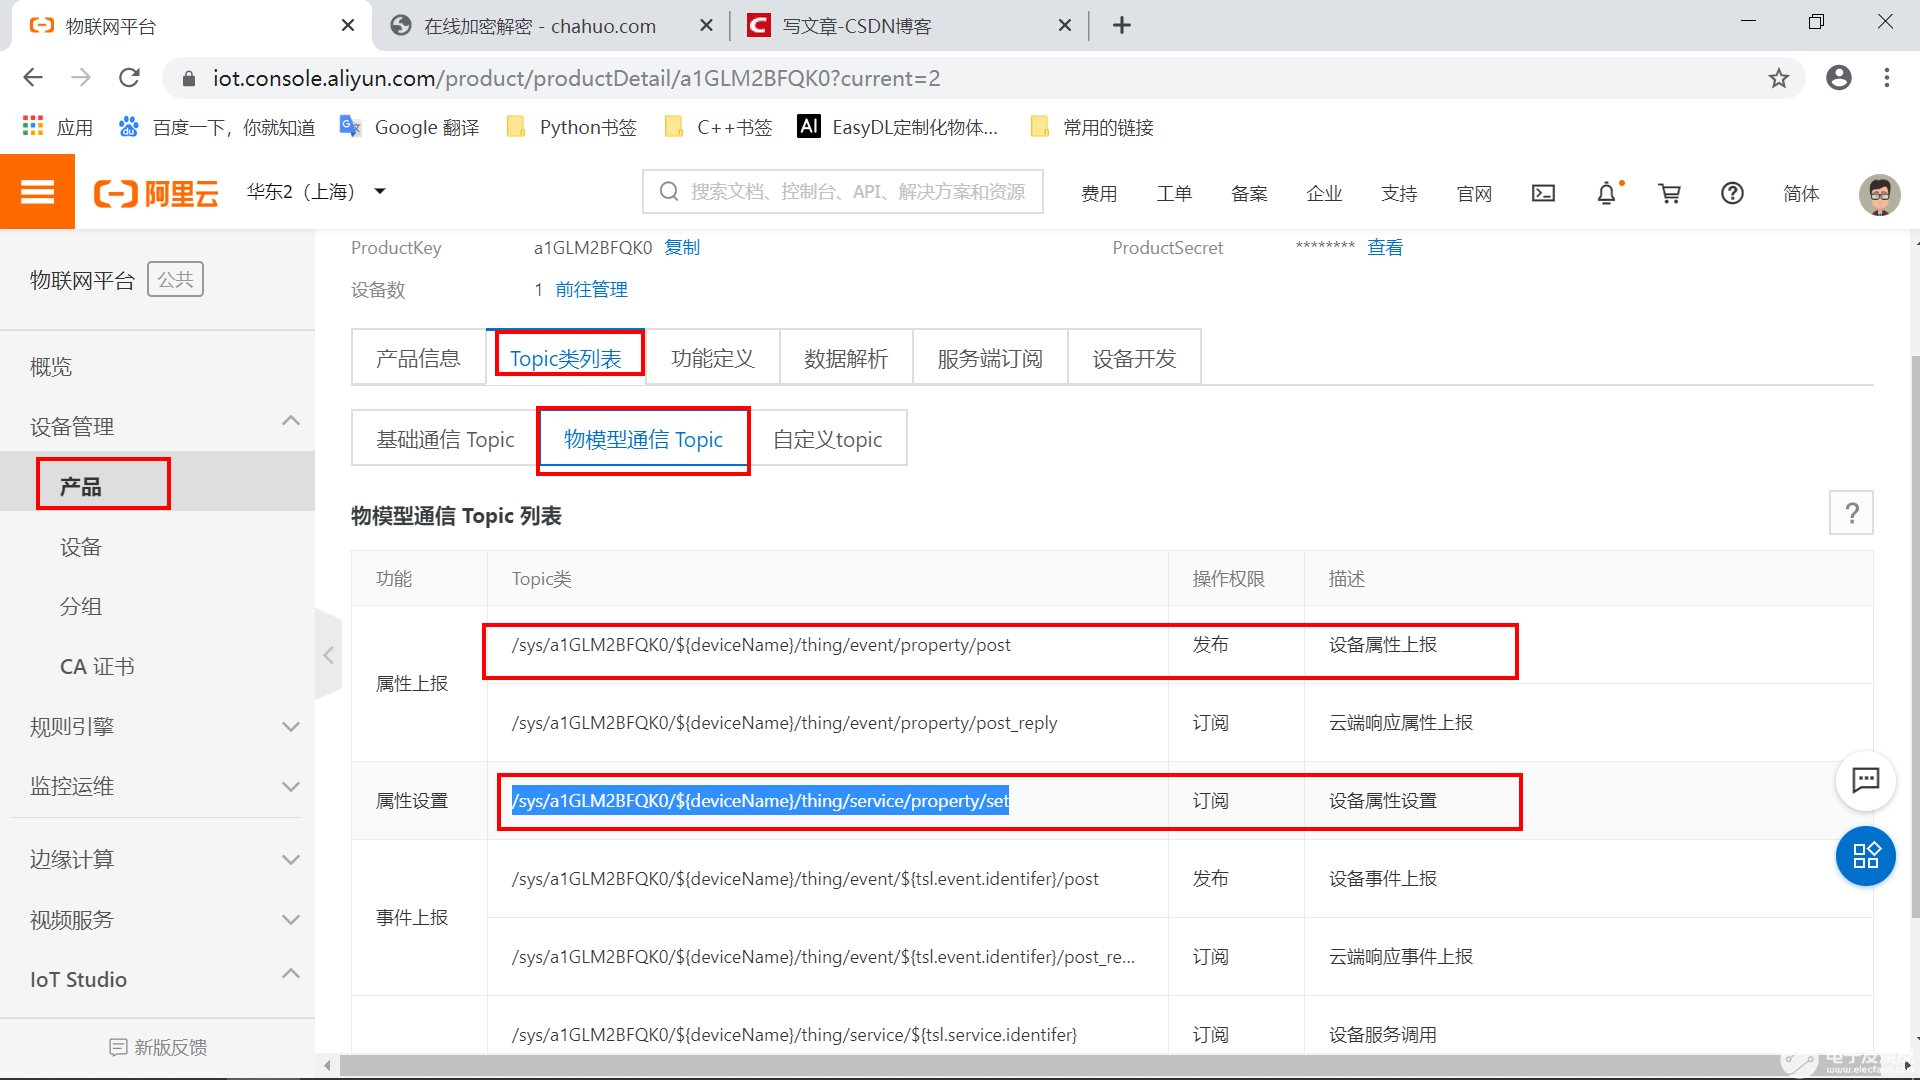
Task: Open the search box for docs and API
Action: coord(843,191)
